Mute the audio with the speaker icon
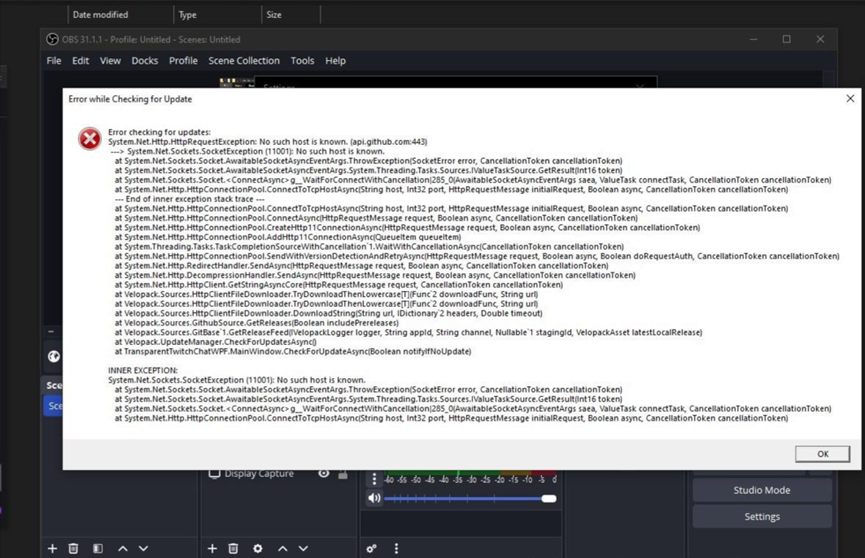 pyautogui.click(x=374, y=498)
